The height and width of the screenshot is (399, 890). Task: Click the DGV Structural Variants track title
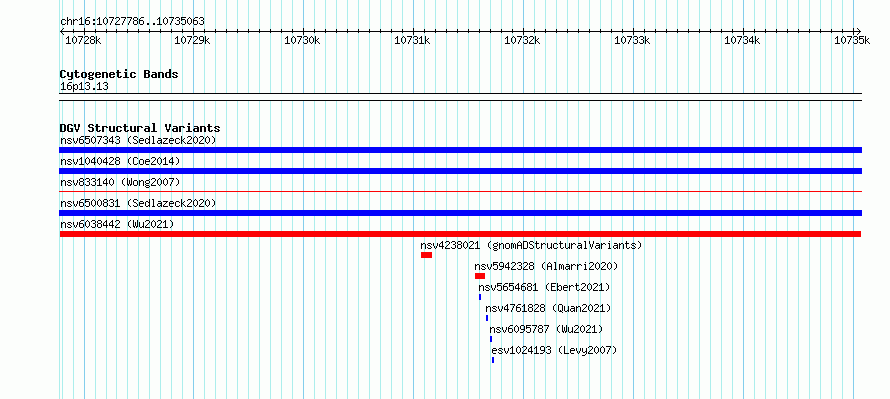[x=140, y=128]
